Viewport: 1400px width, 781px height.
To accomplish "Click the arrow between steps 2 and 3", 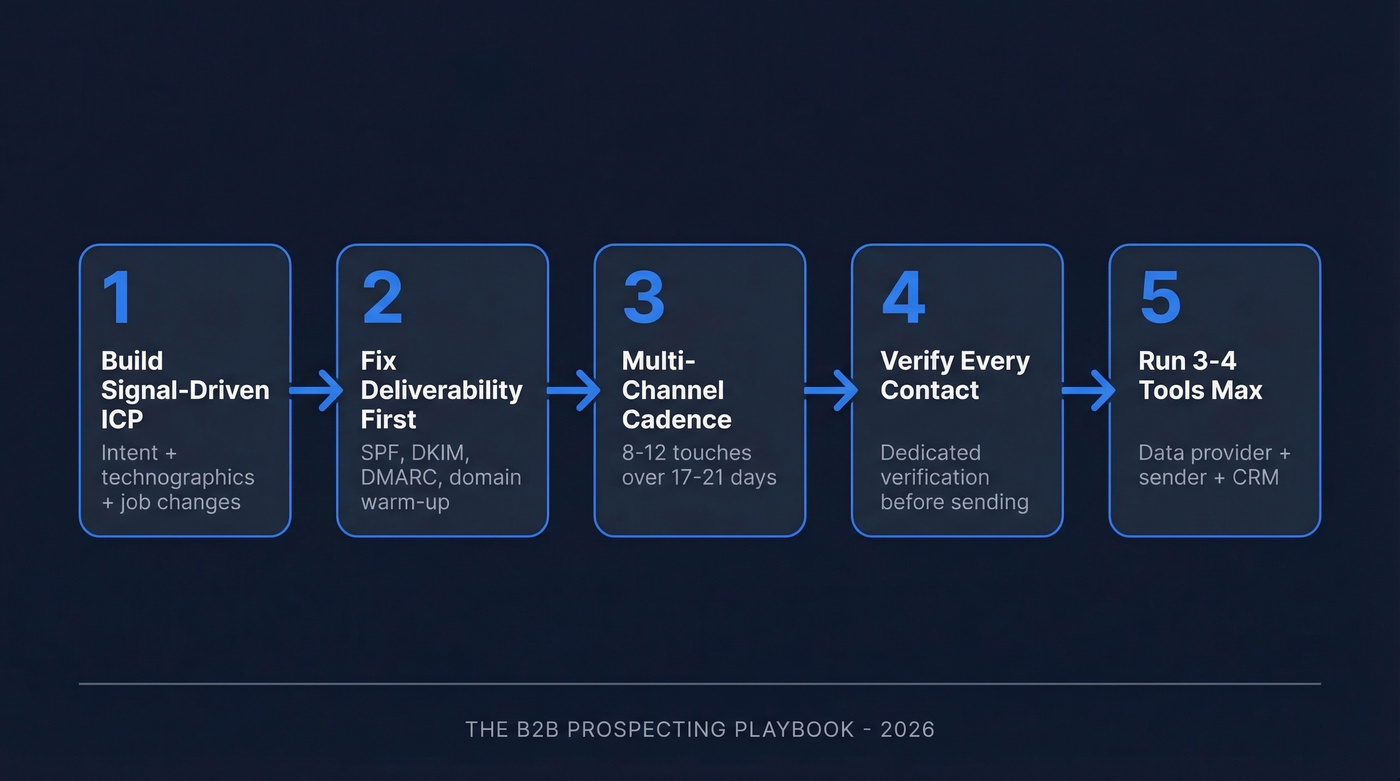I will (x=572, y=391).
